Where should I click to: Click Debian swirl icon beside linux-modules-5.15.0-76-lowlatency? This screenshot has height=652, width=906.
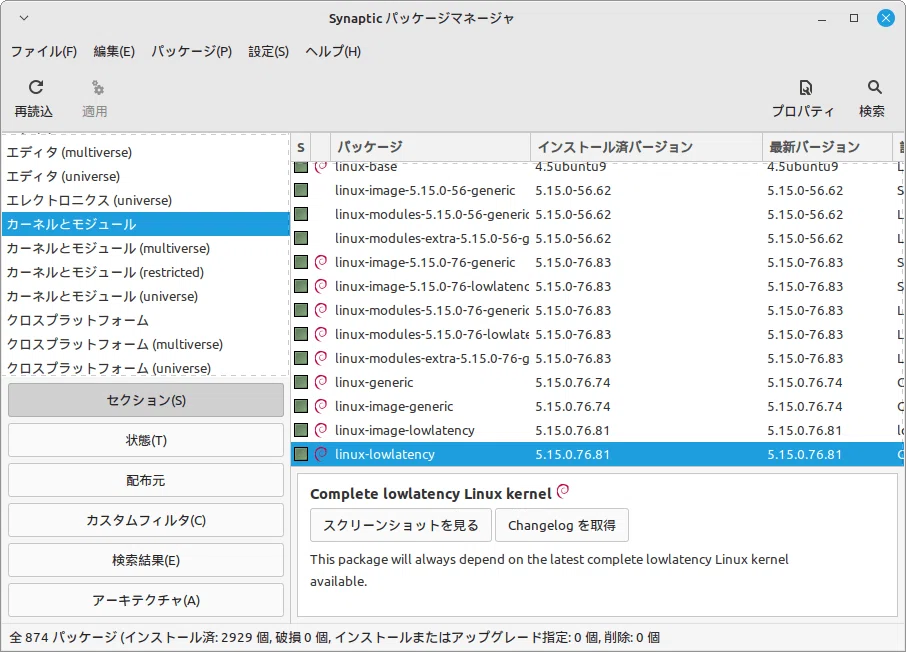pos(321,334)
